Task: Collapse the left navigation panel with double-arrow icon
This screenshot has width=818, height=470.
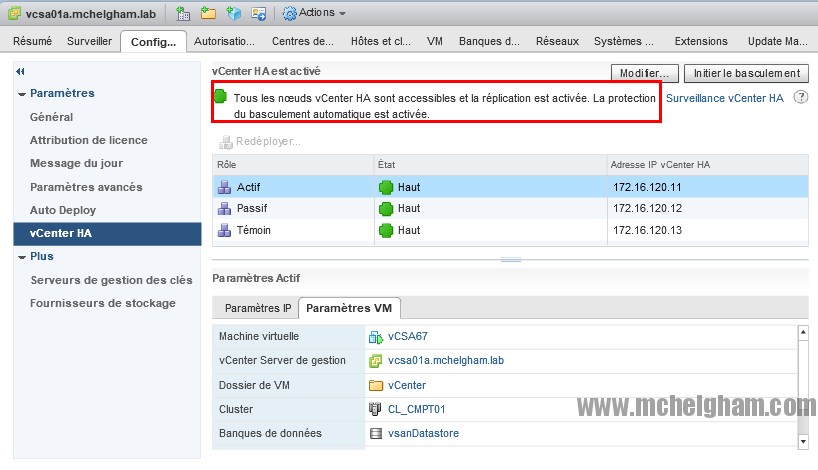Action: (20, 71)
